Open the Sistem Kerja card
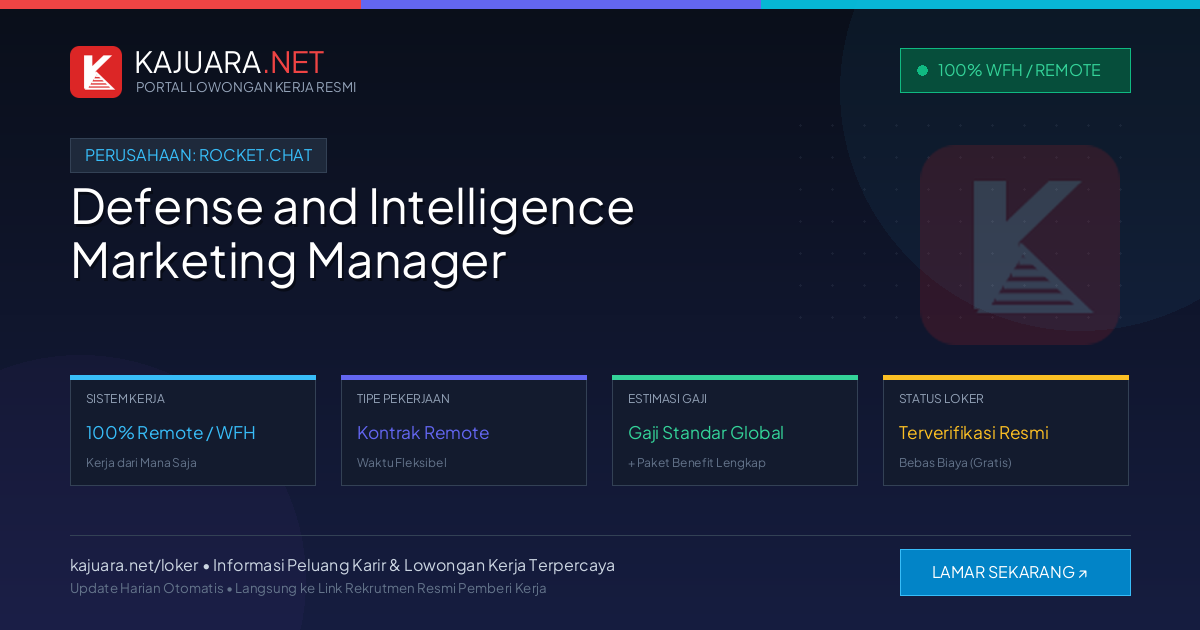 (x=193, y=431)
